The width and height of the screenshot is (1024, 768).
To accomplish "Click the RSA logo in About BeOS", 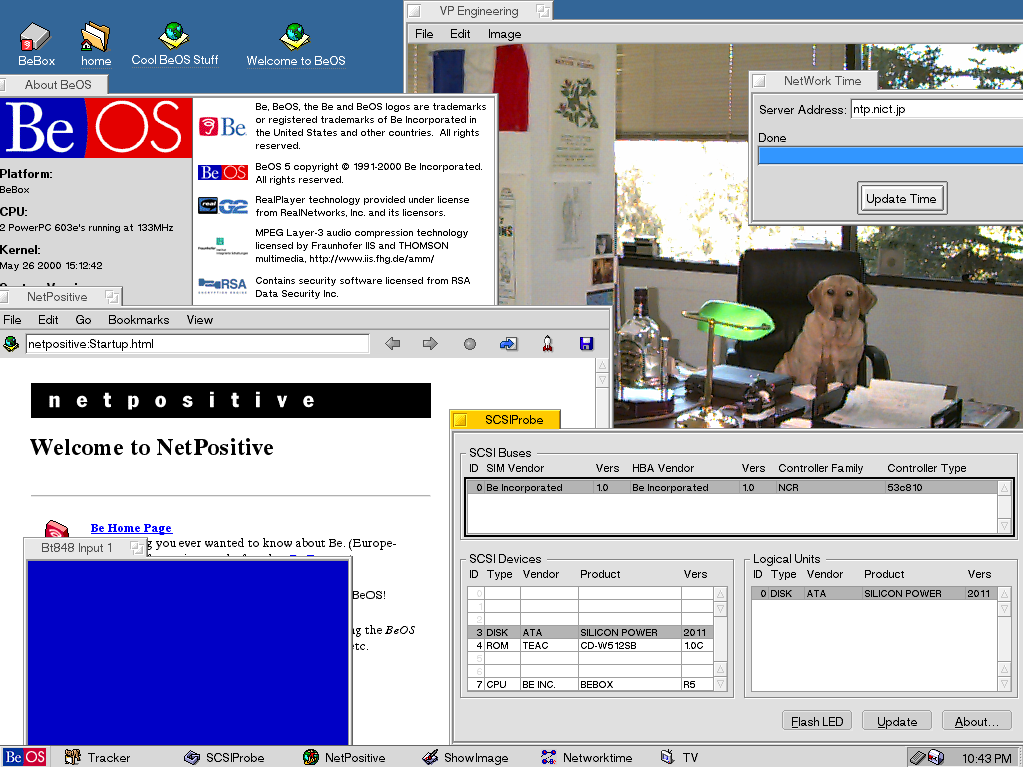I will point(223,285).
